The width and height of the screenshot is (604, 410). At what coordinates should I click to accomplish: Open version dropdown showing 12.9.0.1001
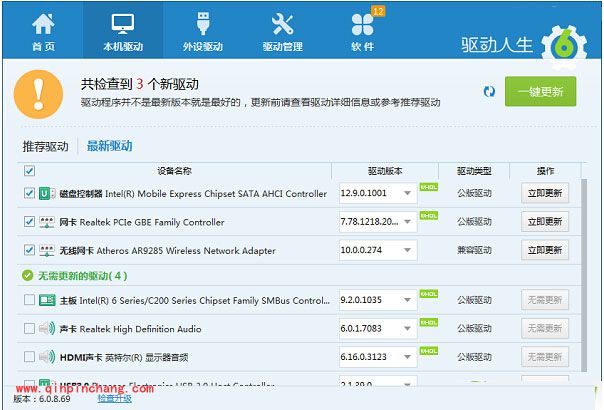pos(378,193)
